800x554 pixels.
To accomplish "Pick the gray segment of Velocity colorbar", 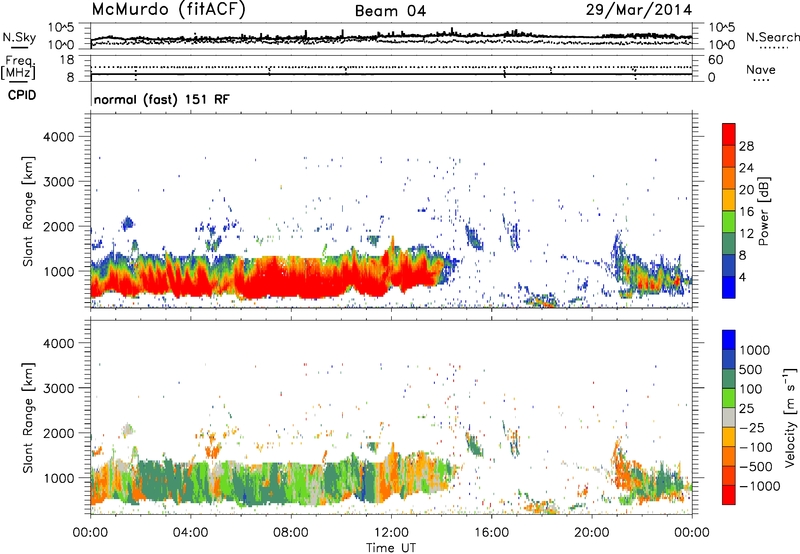I will click(x=729, y=418).
